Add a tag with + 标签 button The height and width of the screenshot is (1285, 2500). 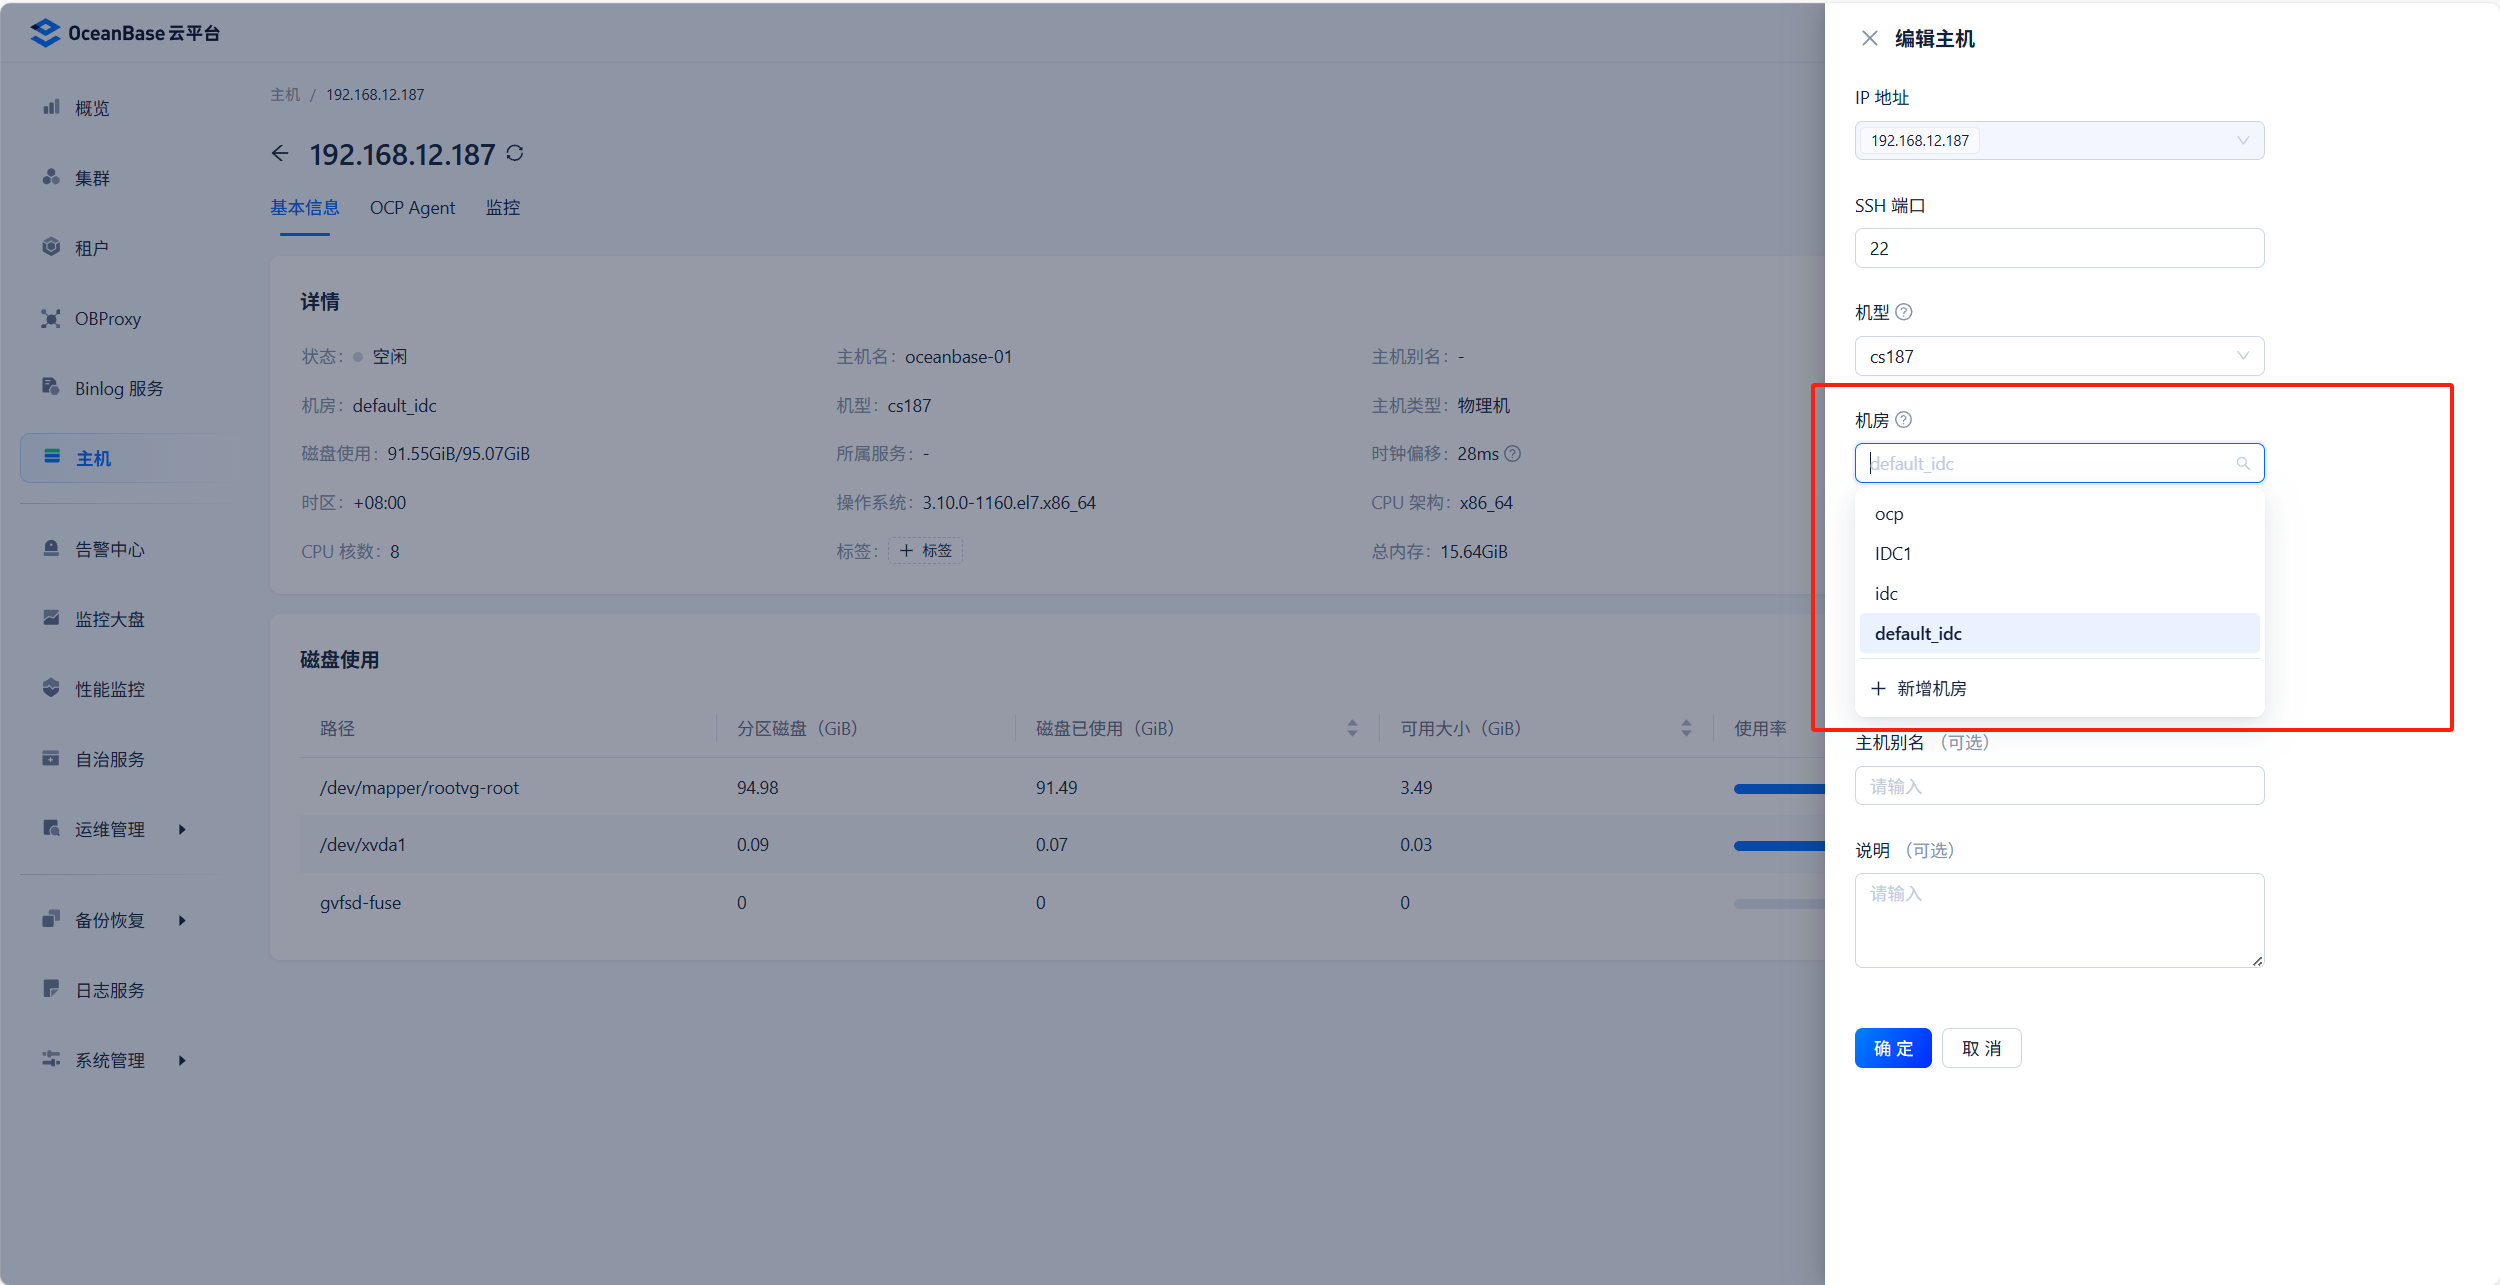[925, 551]
